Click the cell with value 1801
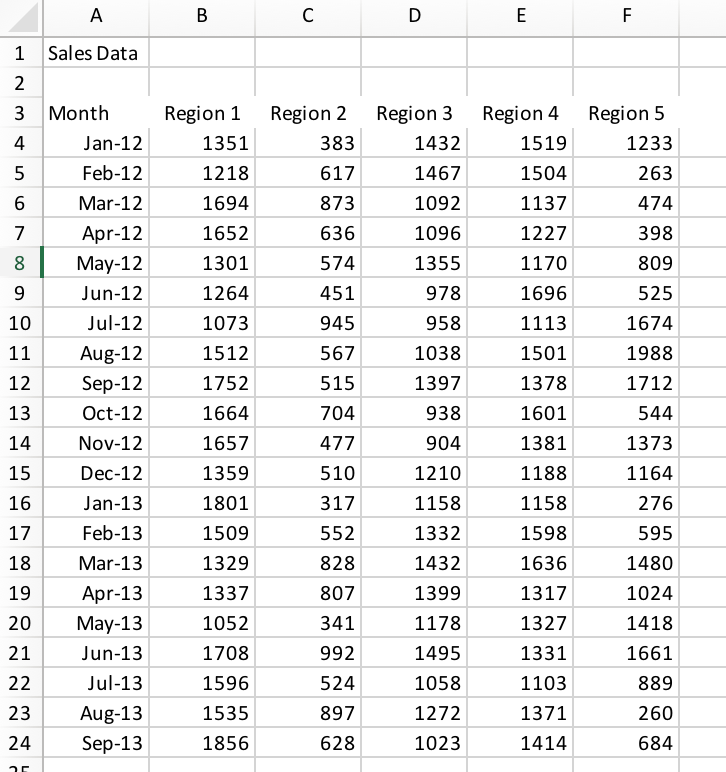 (x=202, y=503)
